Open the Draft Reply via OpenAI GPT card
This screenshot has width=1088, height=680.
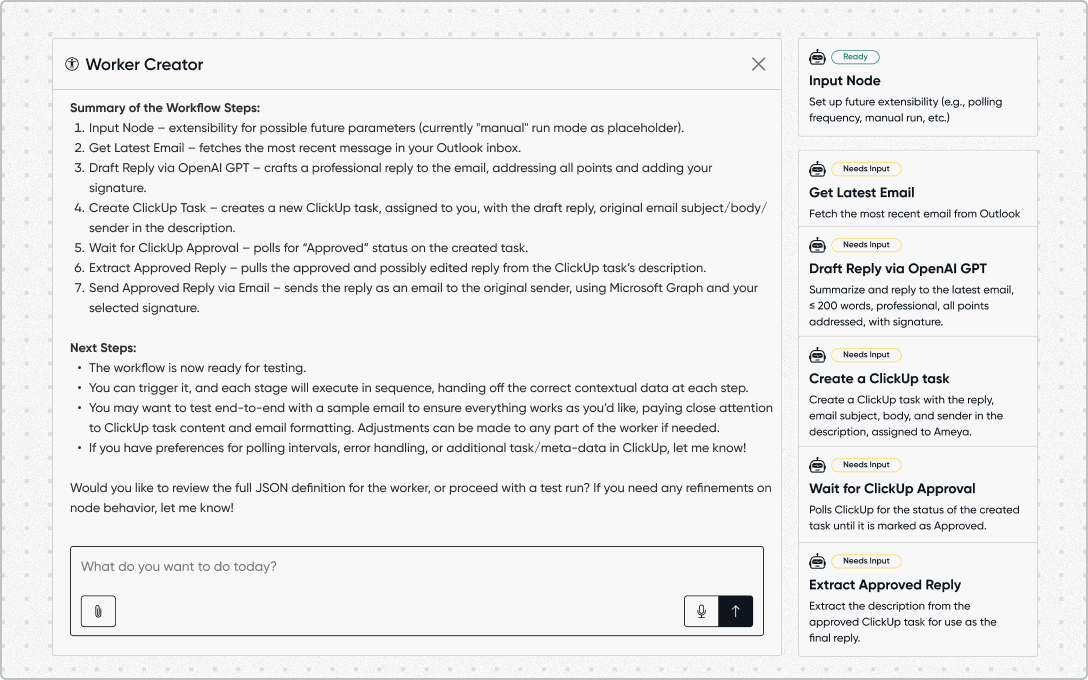point(917,283)
